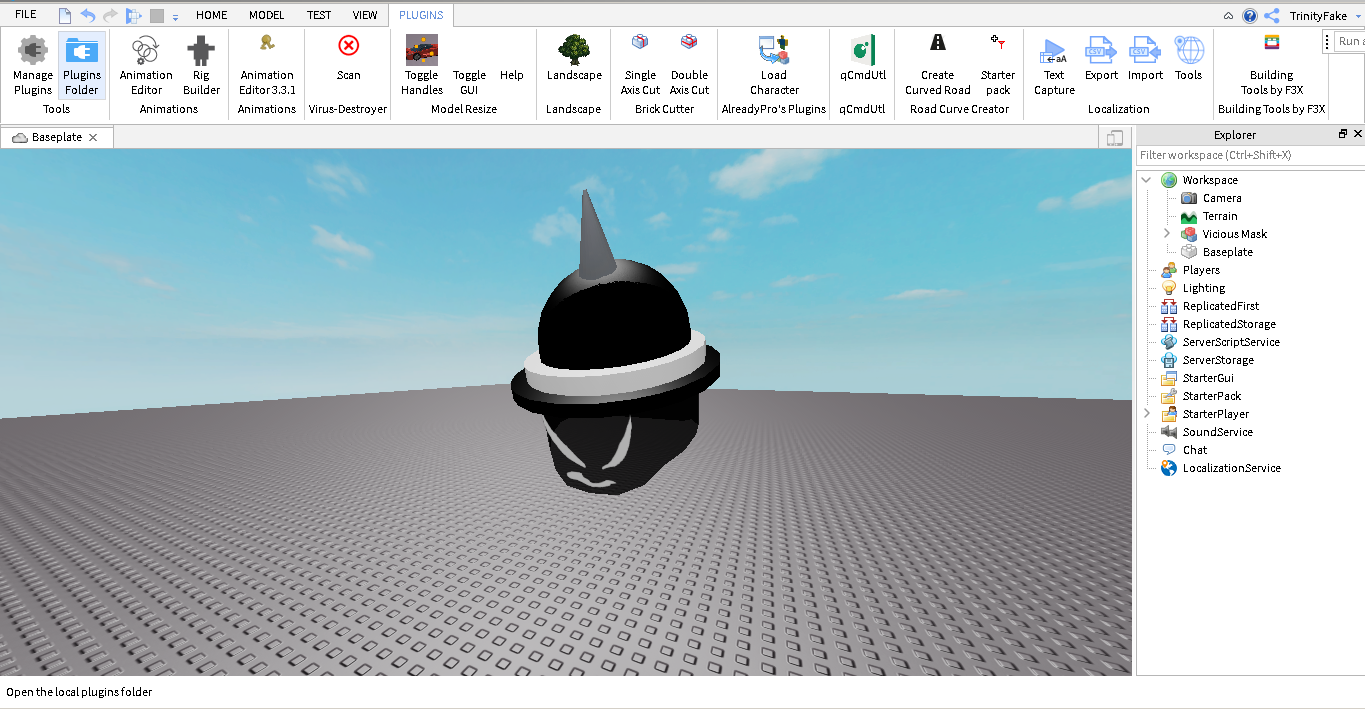
Task: Select Vicious Mask in Explorer
Action: (1234, 234)
